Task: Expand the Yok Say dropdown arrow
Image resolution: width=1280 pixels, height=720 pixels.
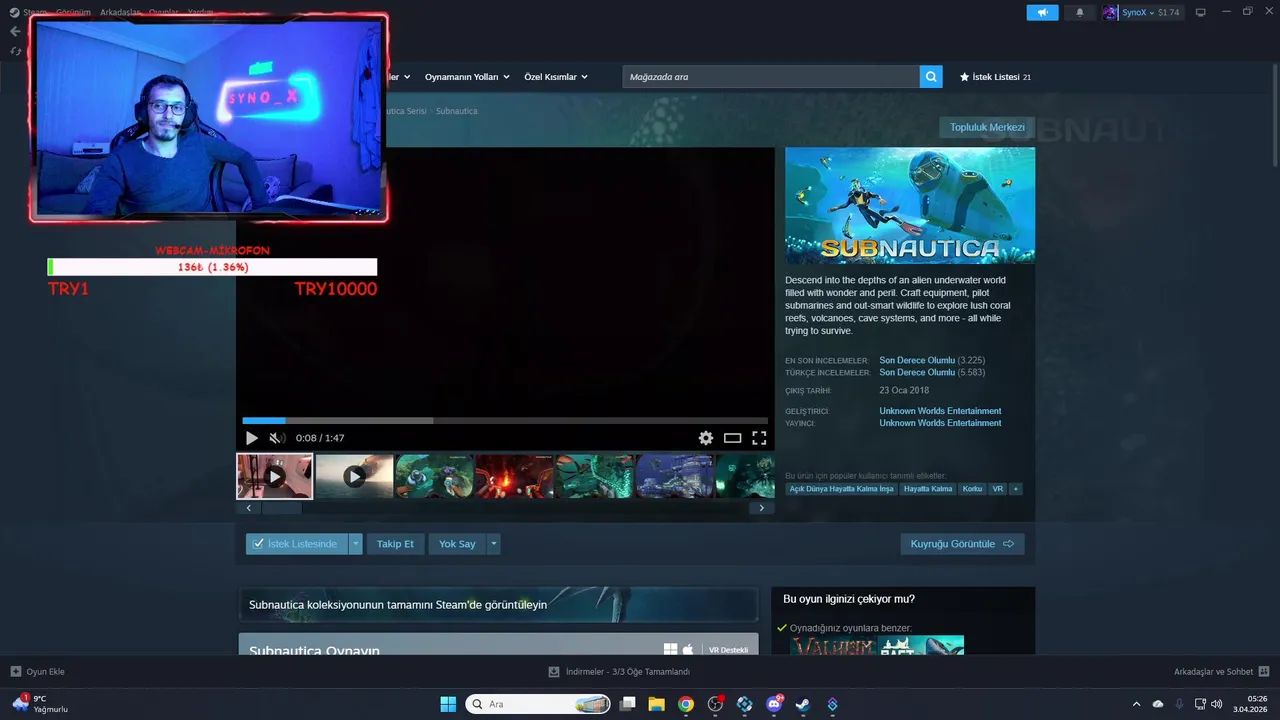Action: (493, 544)
